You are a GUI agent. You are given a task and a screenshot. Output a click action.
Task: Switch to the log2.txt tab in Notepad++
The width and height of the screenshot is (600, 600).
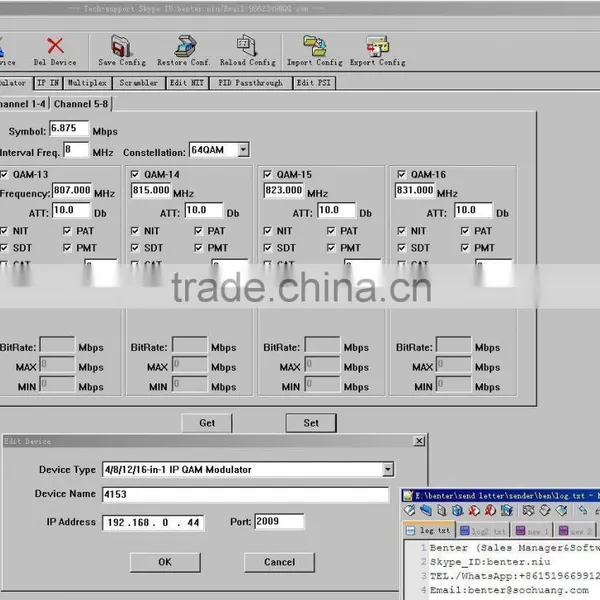click(483, 531)
